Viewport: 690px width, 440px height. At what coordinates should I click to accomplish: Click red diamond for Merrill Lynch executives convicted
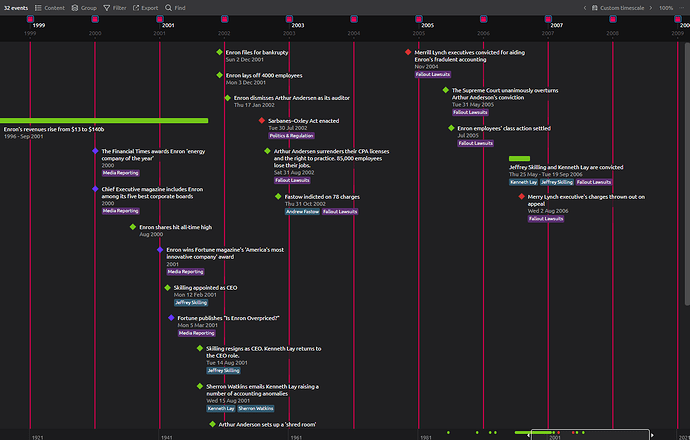pos(408,52)
